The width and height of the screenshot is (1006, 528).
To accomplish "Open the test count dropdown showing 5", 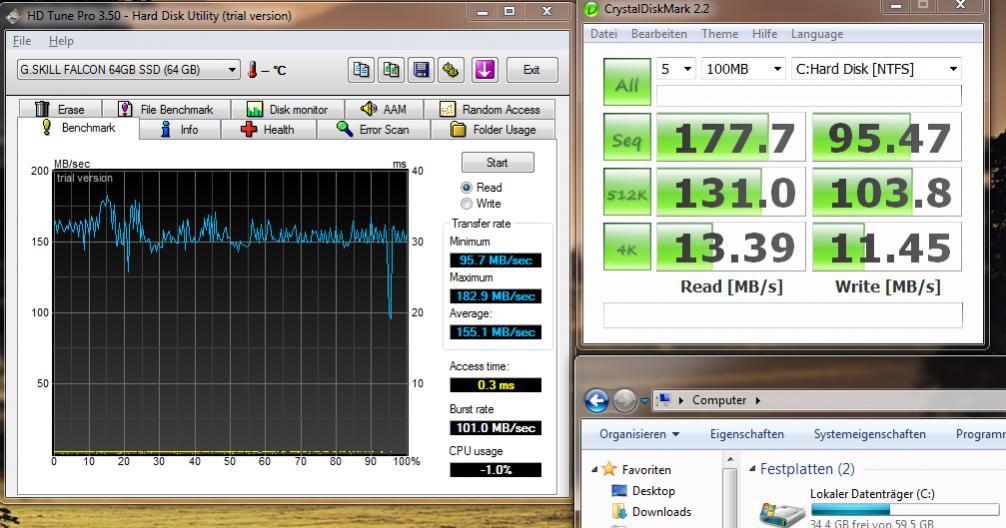I will pyautogui.click(x=688, y=69).
